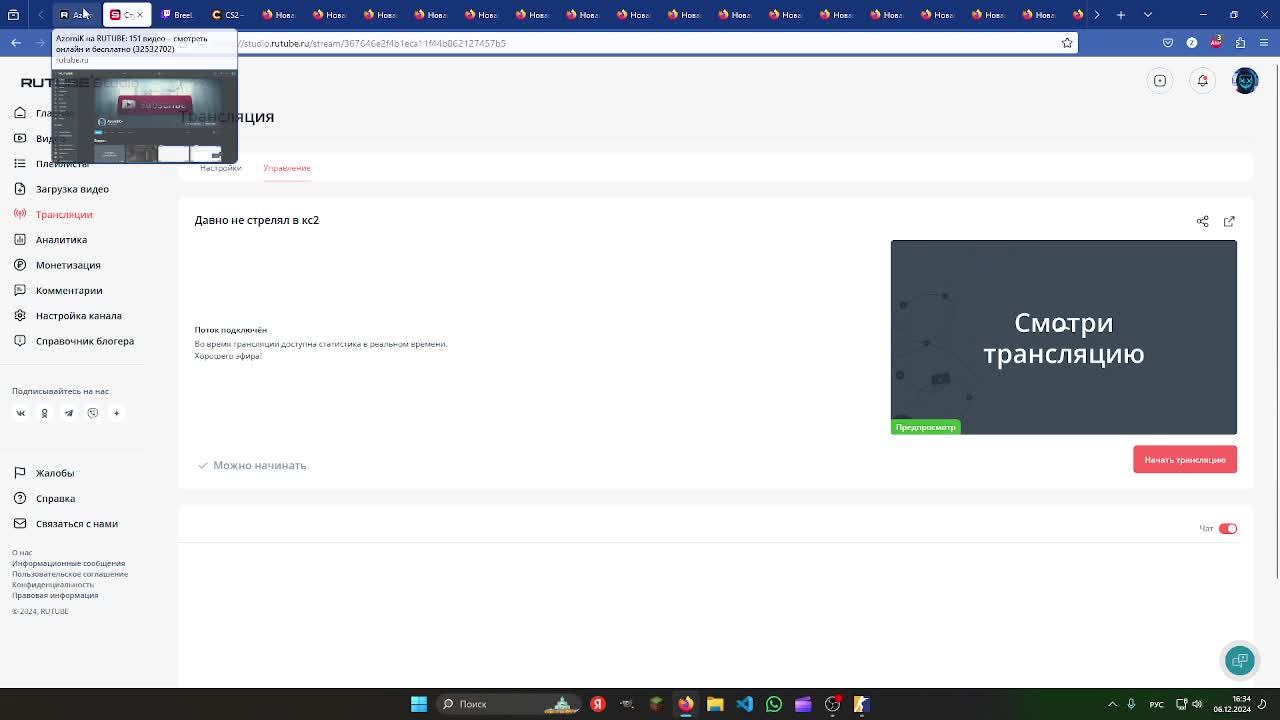Open Правовая информация footer link
This screenshot has height=720, width=1280.
pyautogui.click(x=55, y=595)
